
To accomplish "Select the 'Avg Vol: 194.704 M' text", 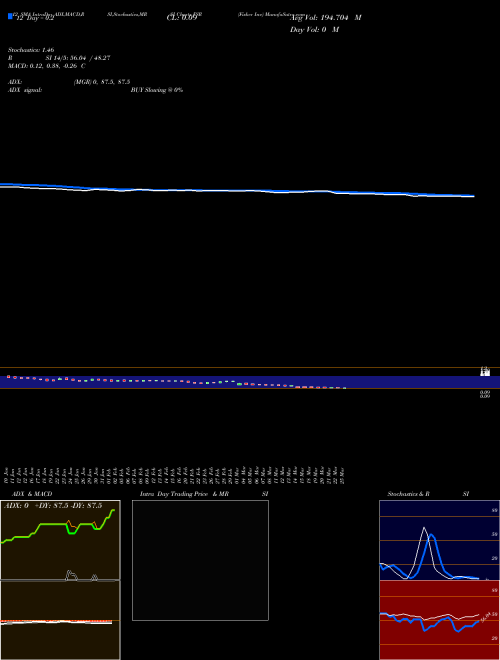I will 325,18.
